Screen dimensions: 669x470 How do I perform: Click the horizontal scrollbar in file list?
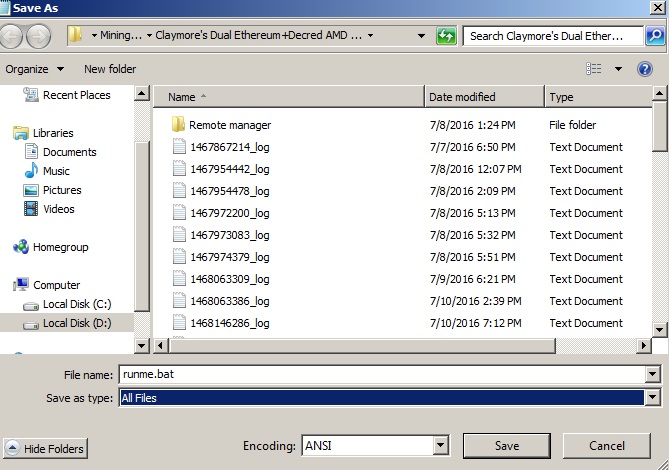coord(362,345)
